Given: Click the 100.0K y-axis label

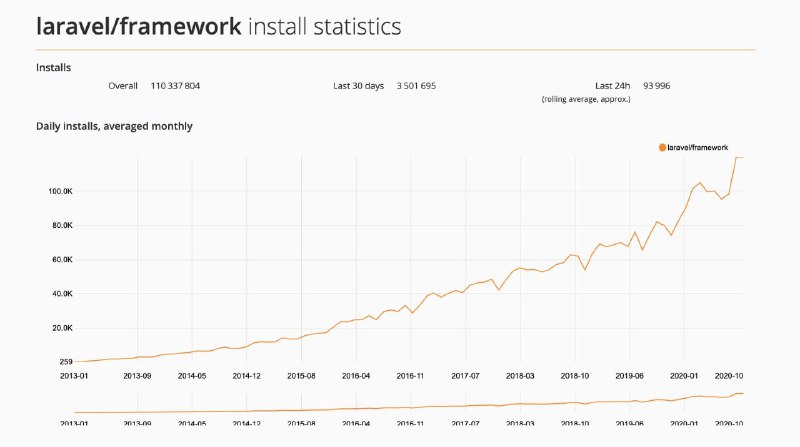Looking at the screenshot, I should pyautogui.click(x=62, y=191).
